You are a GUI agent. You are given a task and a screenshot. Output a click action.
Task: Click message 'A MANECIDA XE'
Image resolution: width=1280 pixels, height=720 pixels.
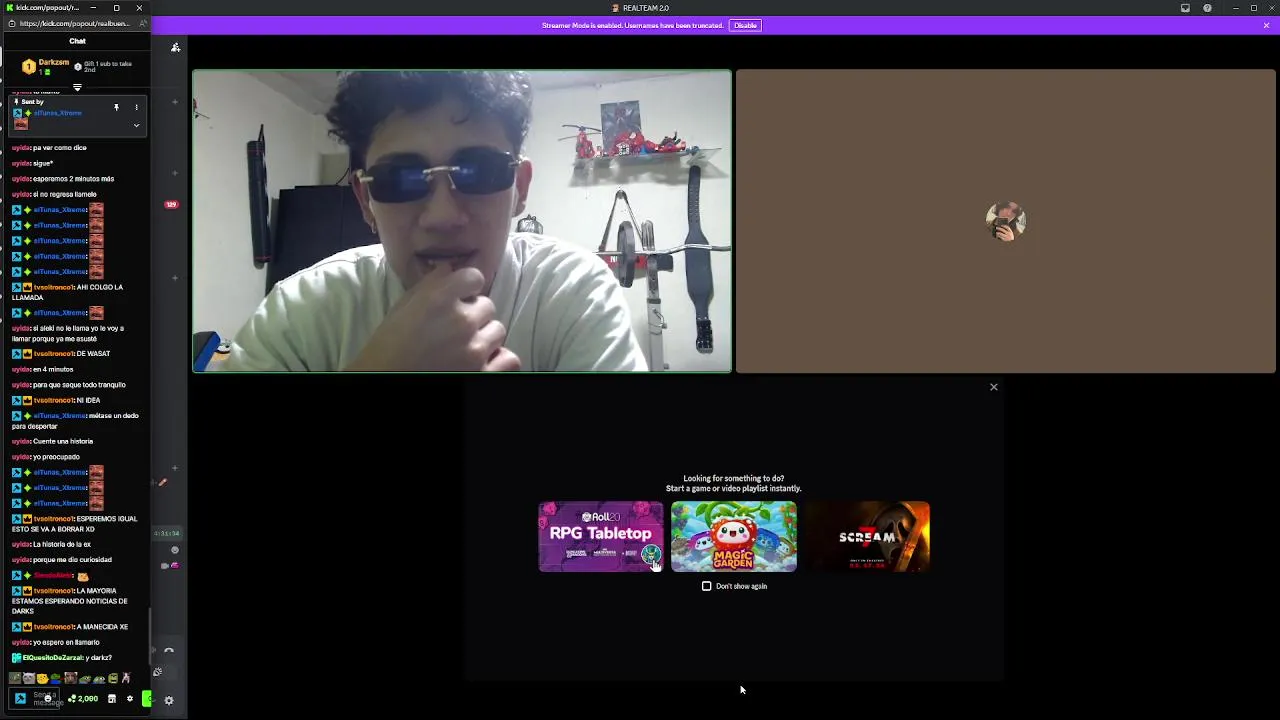point(102,627)
